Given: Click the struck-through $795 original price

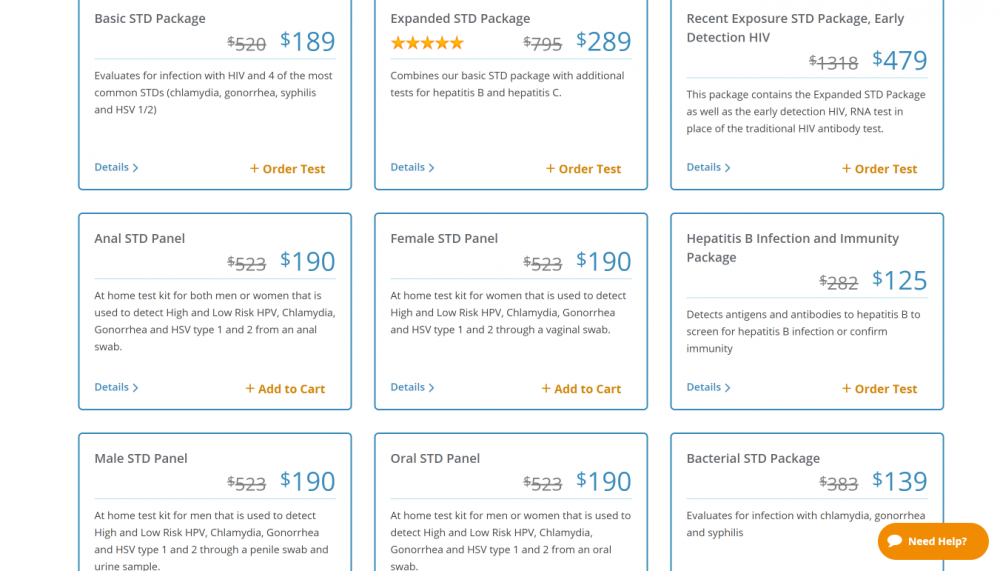Looking at the screenshot, I should tap(542, 44).
